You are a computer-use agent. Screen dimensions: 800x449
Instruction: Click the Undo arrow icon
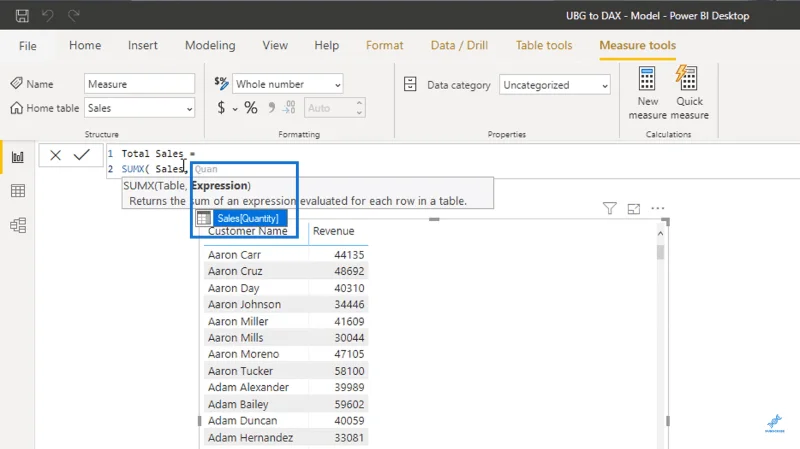(47, 15)
